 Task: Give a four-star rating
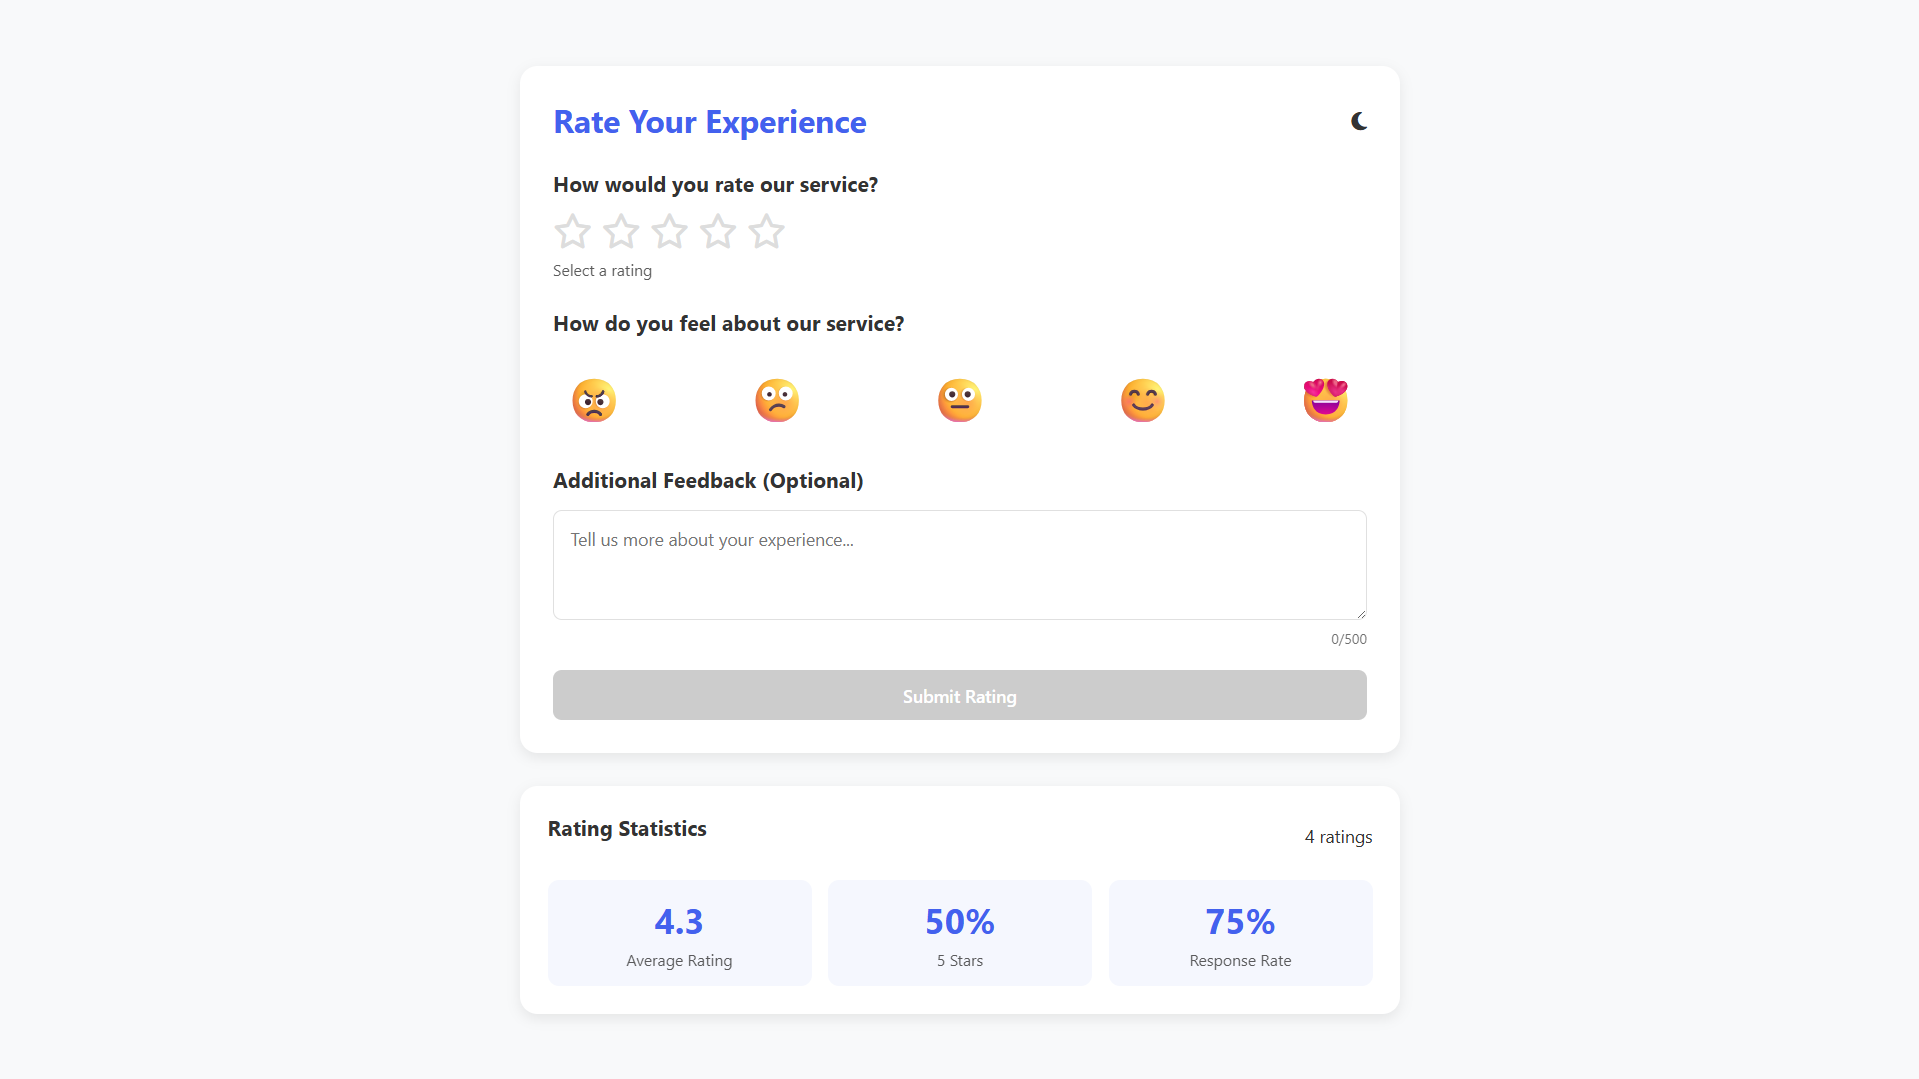718,232
